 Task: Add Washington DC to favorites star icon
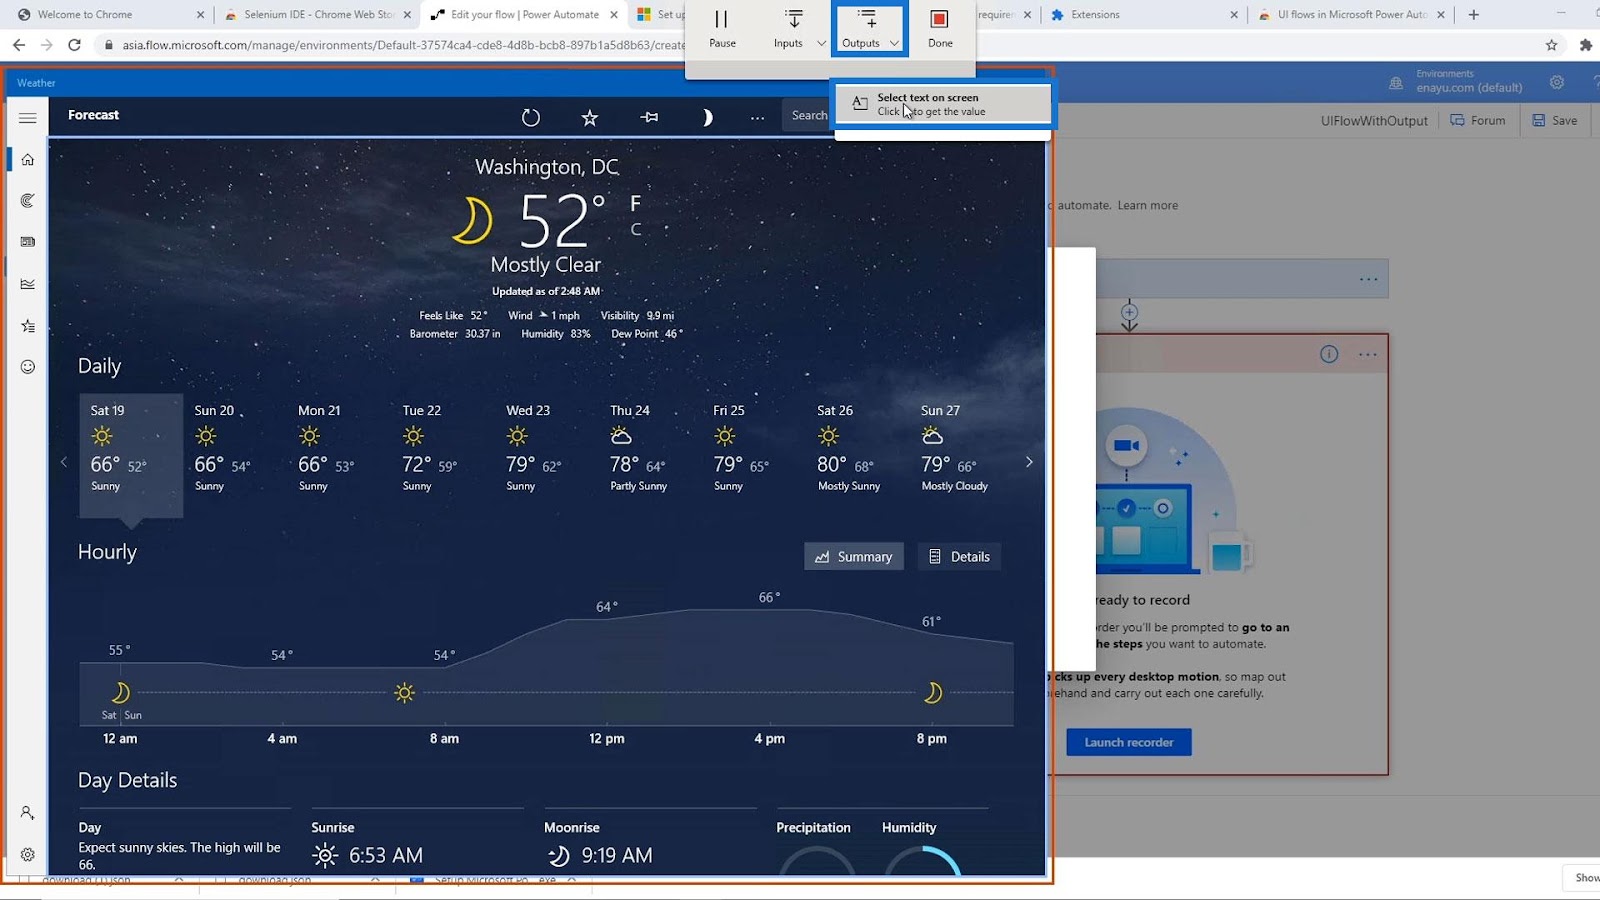tap(590, 118)
